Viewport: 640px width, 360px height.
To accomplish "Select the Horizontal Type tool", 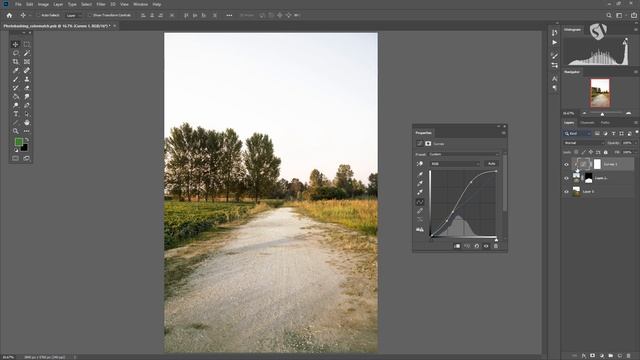I will coord(16,114).
